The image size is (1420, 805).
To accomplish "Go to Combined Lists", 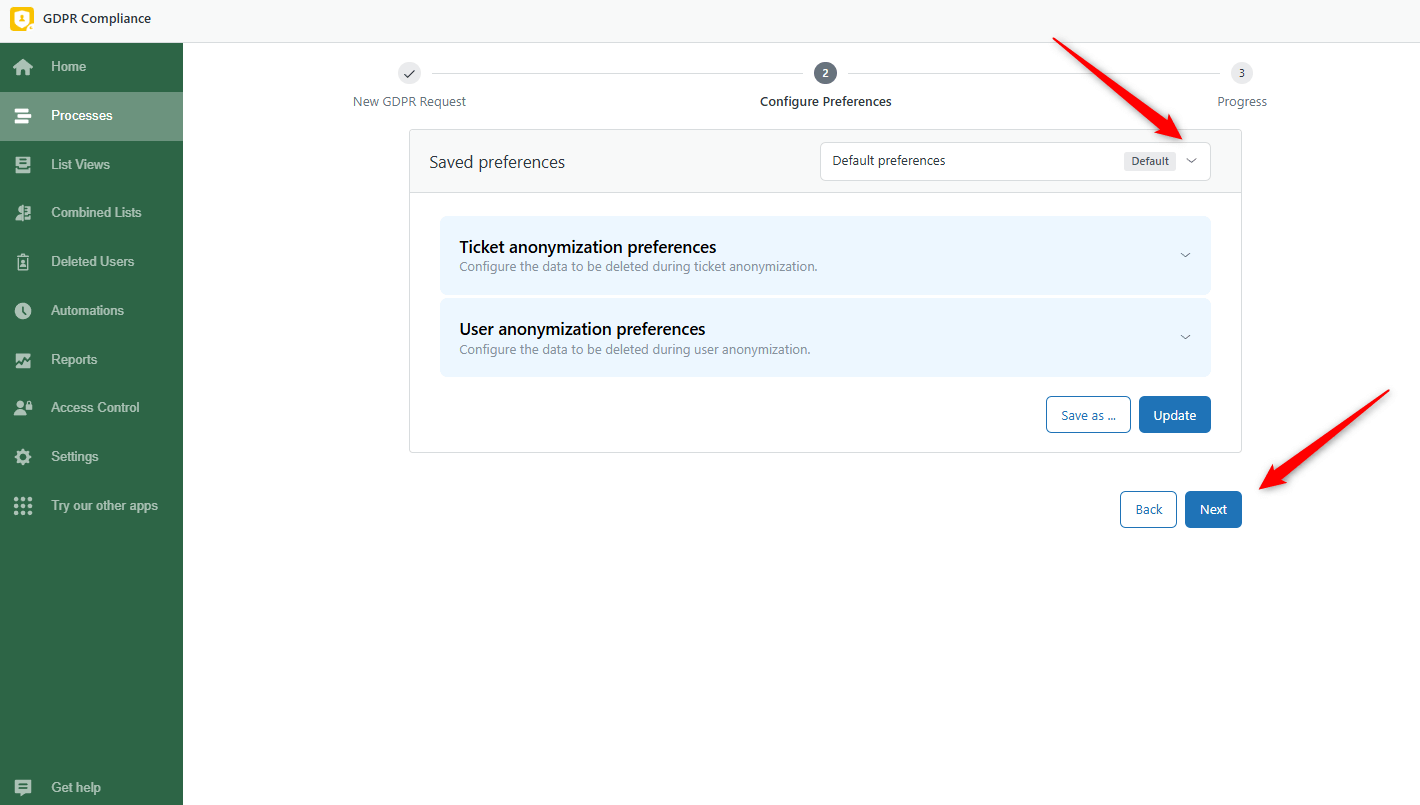I will pos(91,213).
